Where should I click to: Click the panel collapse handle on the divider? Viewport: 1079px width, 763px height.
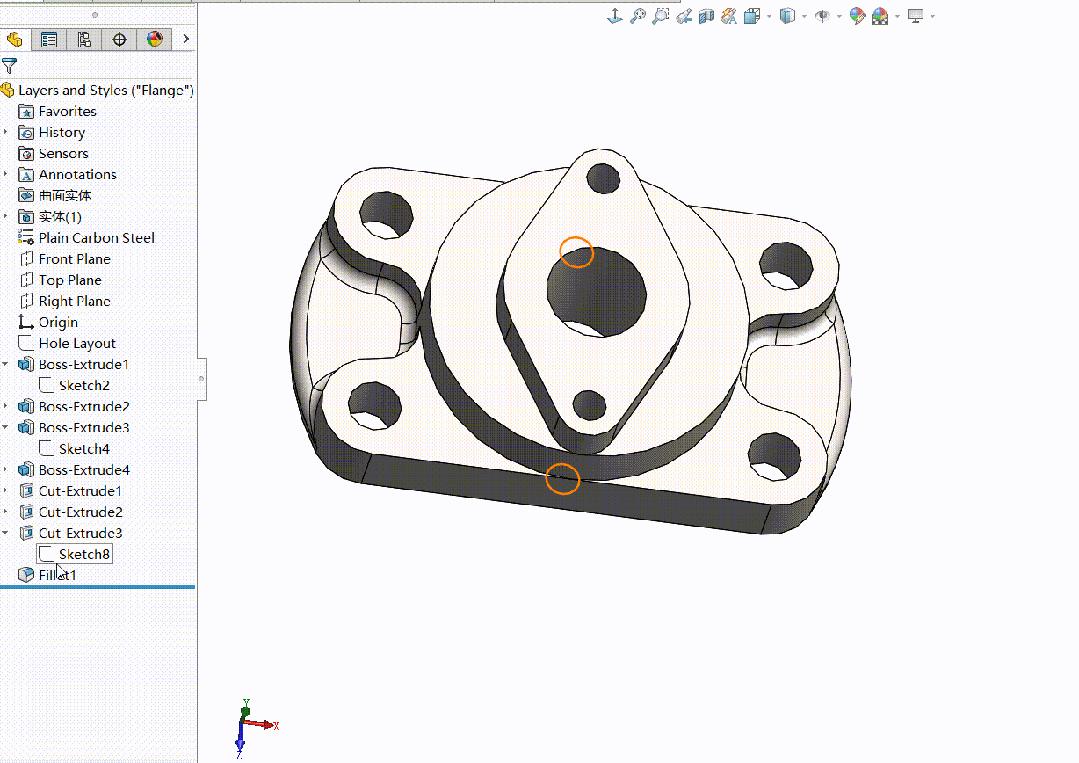(x=202, y=379)
